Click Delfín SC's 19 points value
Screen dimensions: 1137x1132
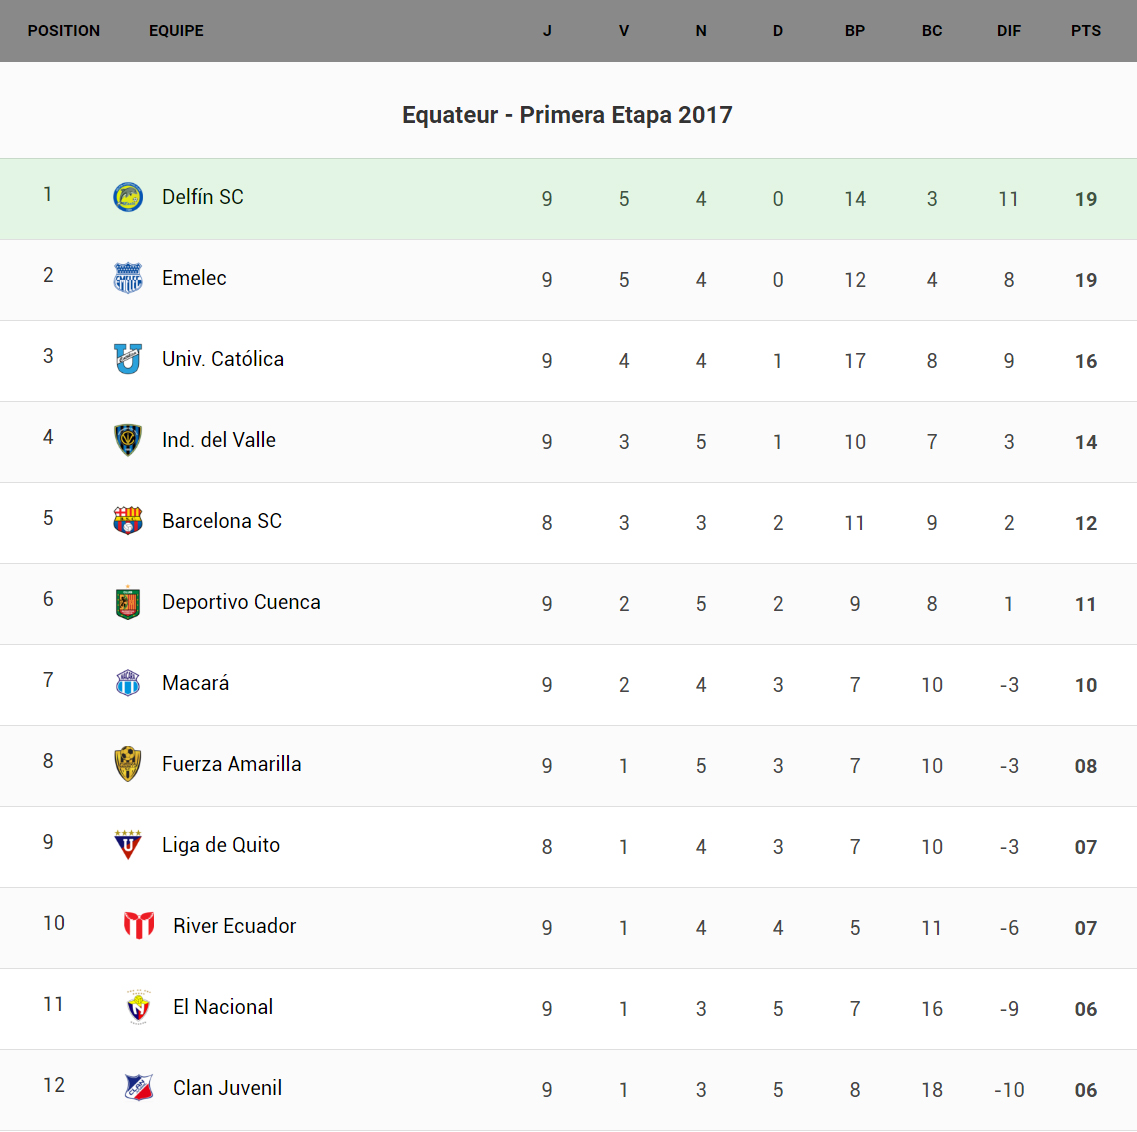point(1086,199)
